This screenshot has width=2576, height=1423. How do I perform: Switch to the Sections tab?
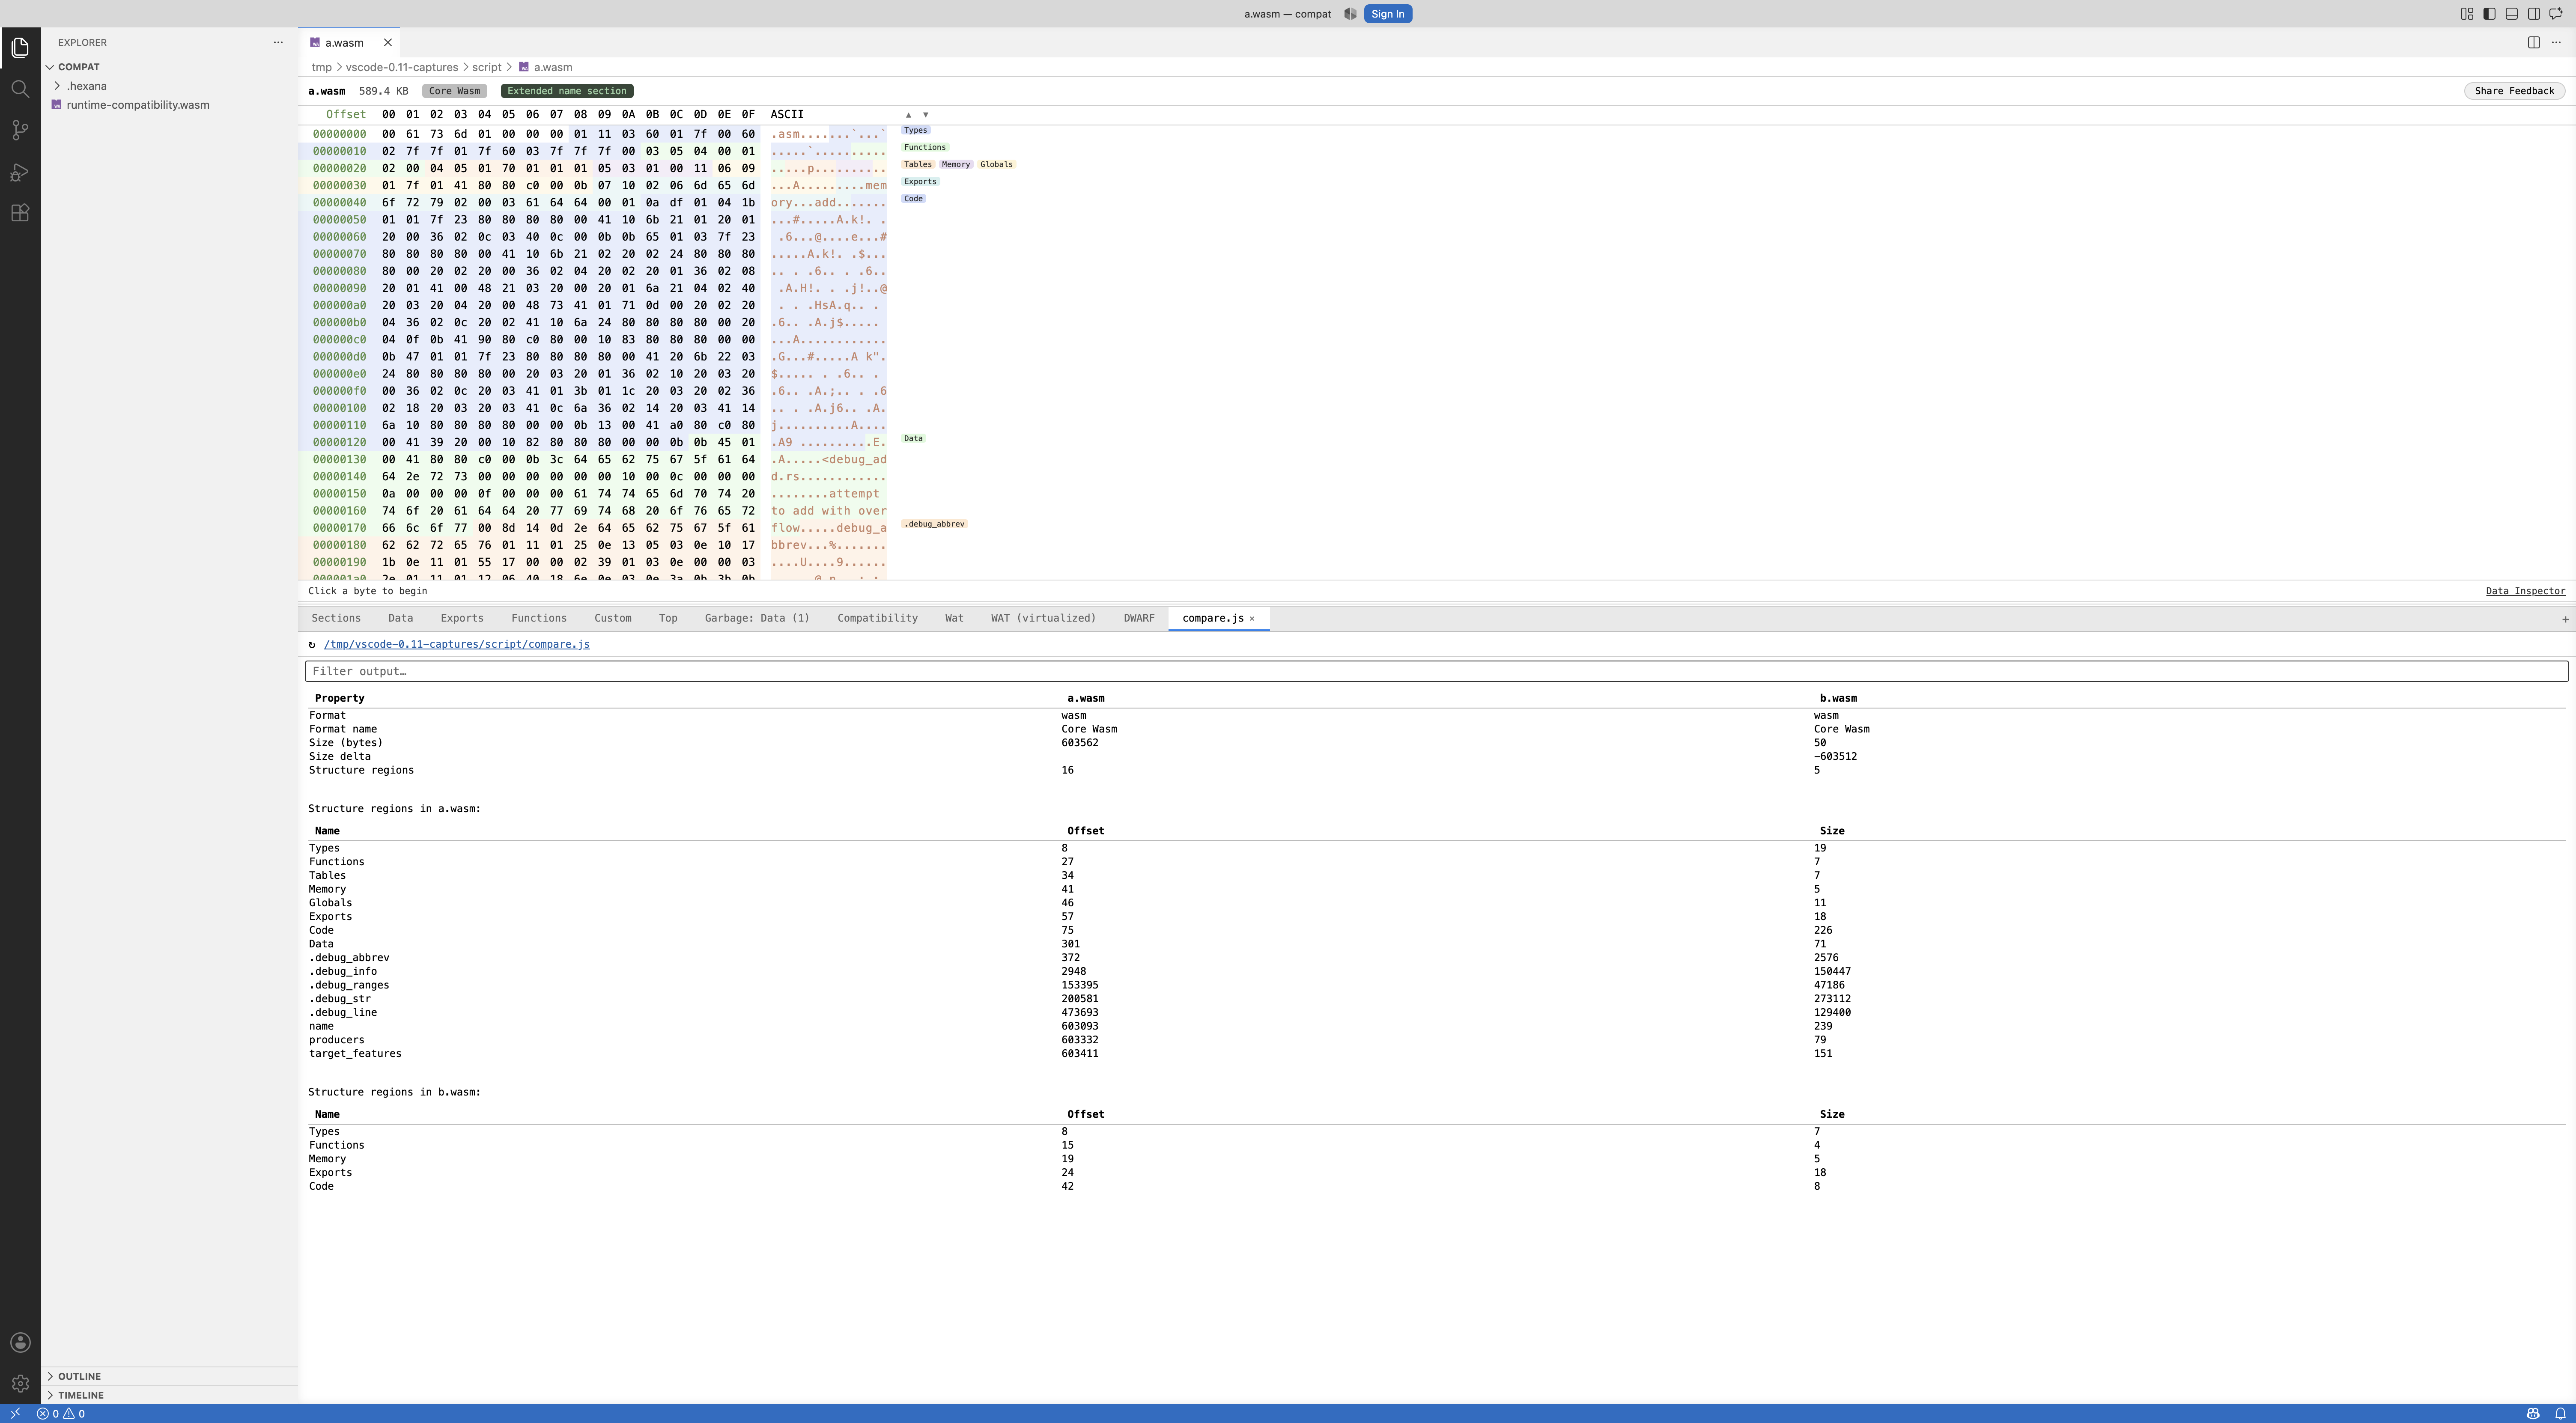click(x=336, y=618)
